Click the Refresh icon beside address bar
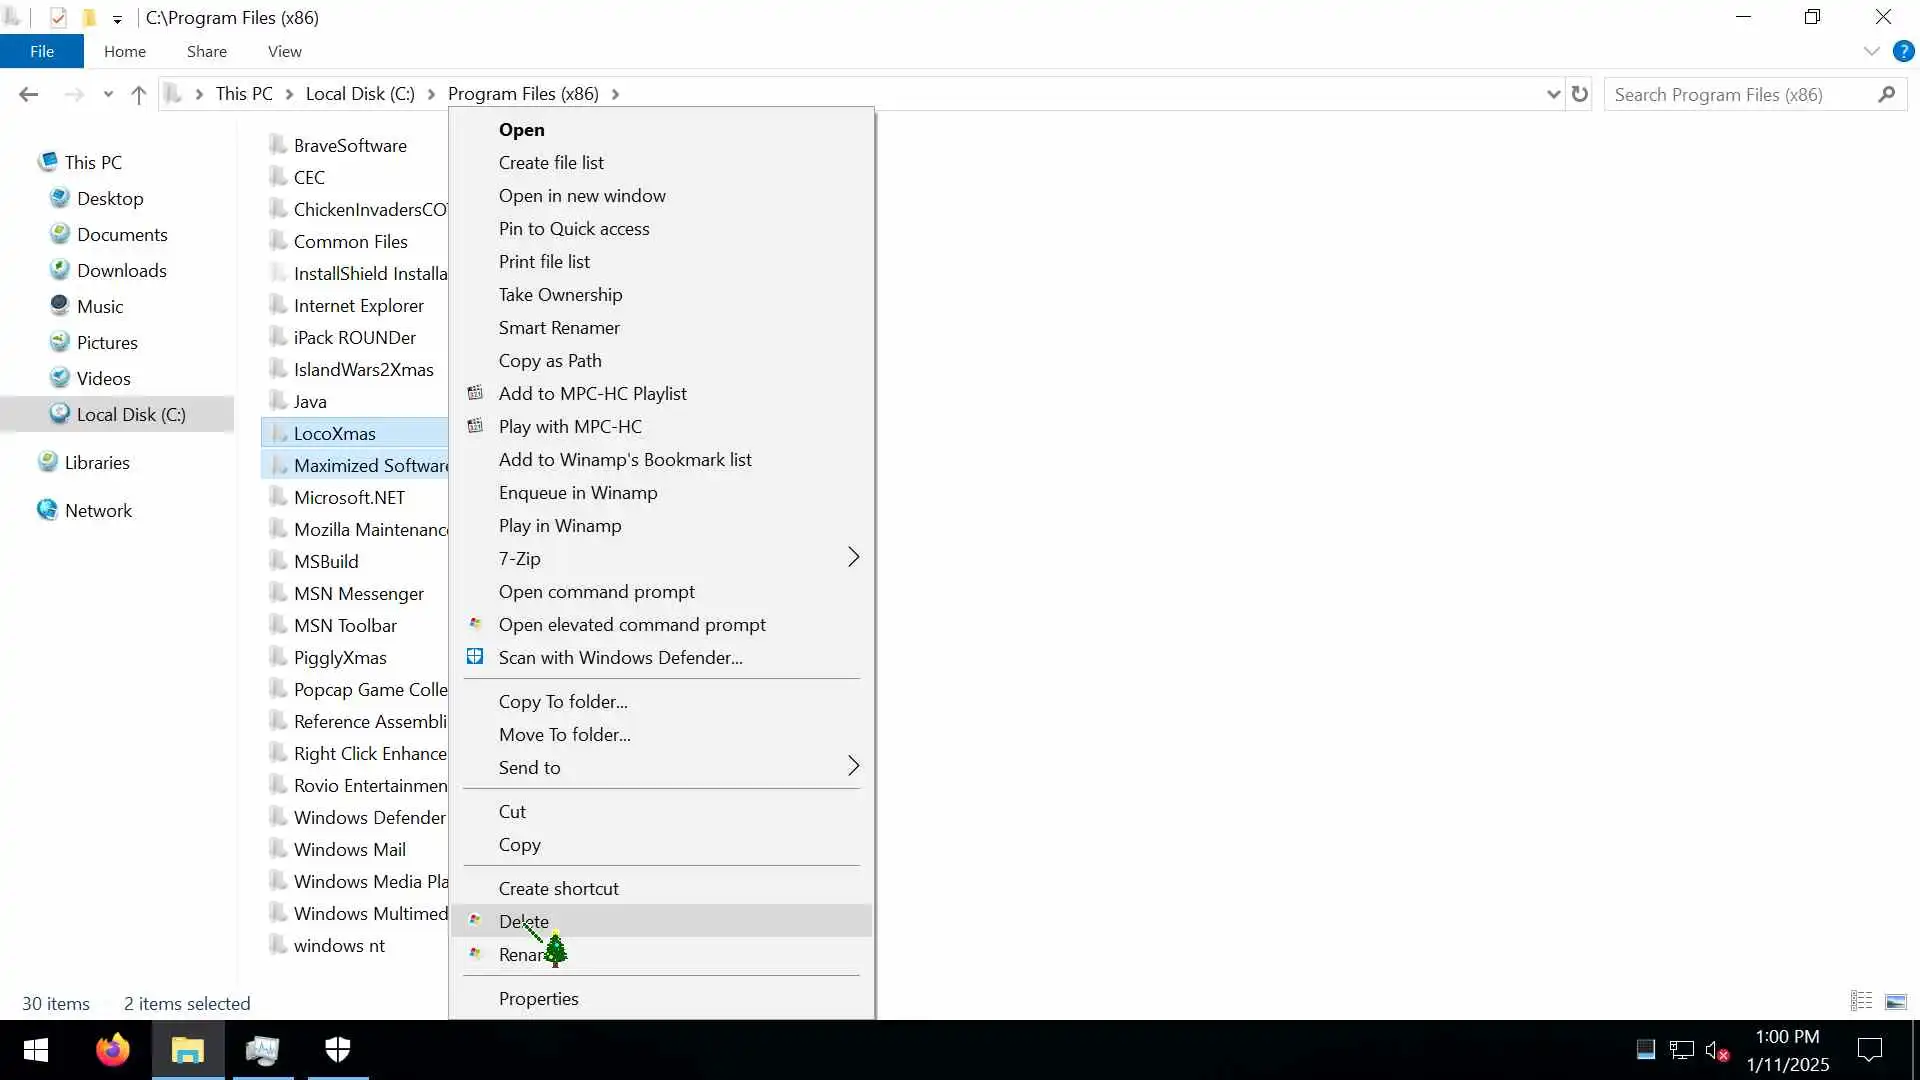The image size is (1920, 1080). pos(1580,94)
